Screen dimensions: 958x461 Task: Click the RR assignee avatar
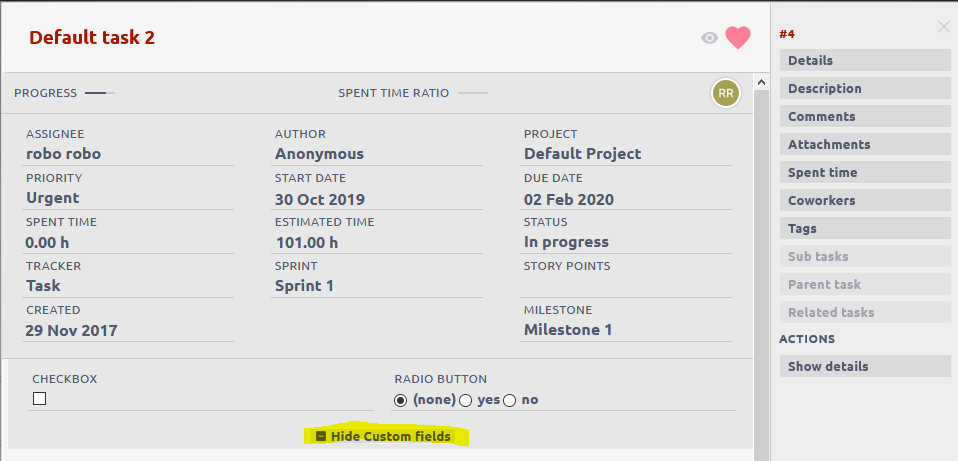pyautogui.click(x=726, y=93)
